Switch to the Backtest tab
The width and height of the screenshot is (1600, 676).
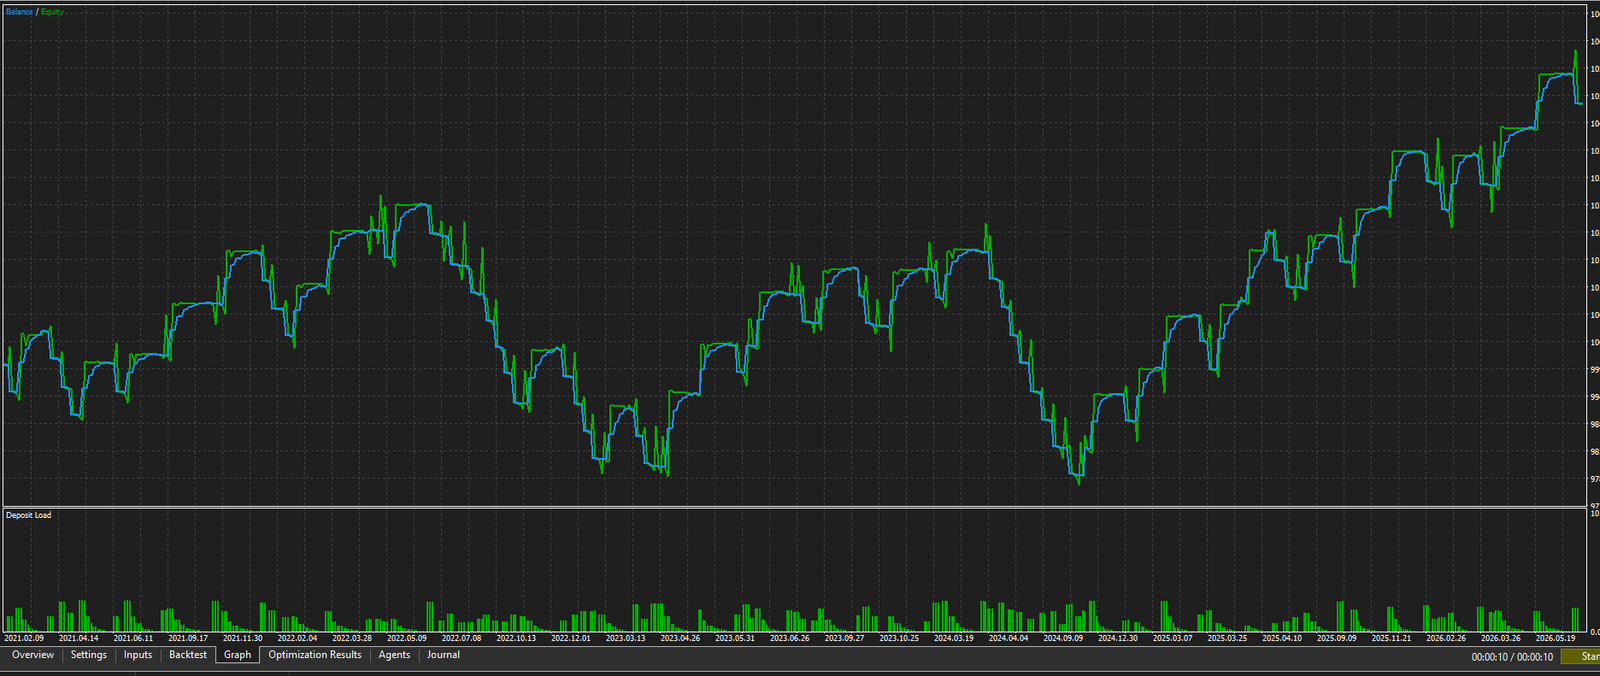click(x=188, y=655)
